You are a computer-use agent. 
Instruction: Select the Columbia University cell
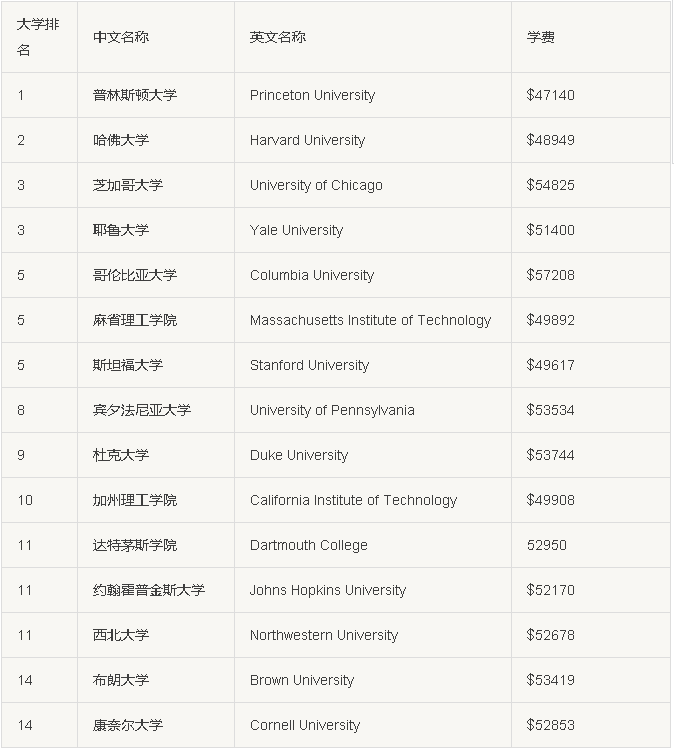point(312,275)
